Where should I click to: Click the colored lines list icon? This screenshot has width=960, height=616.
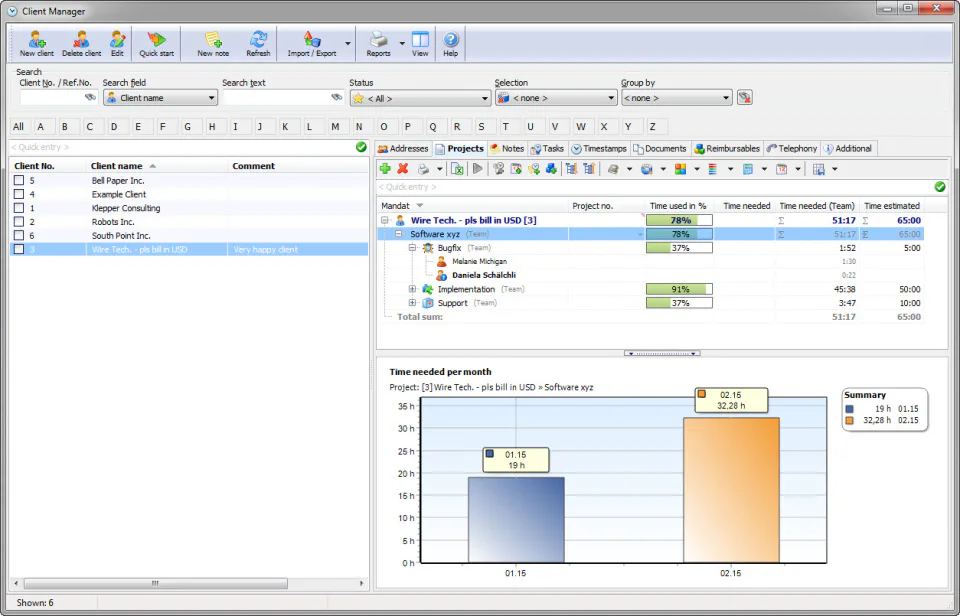[713, 169]
